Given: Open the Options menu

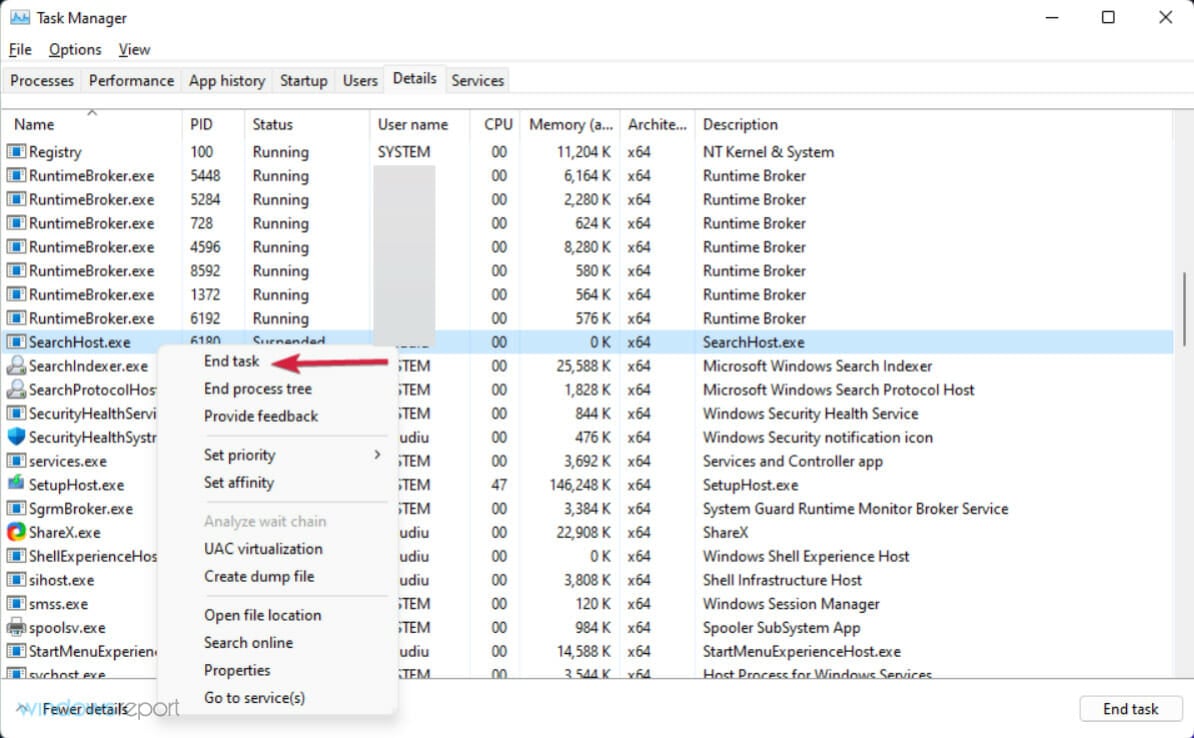Looking at the screenshot, I should [75, 49].
